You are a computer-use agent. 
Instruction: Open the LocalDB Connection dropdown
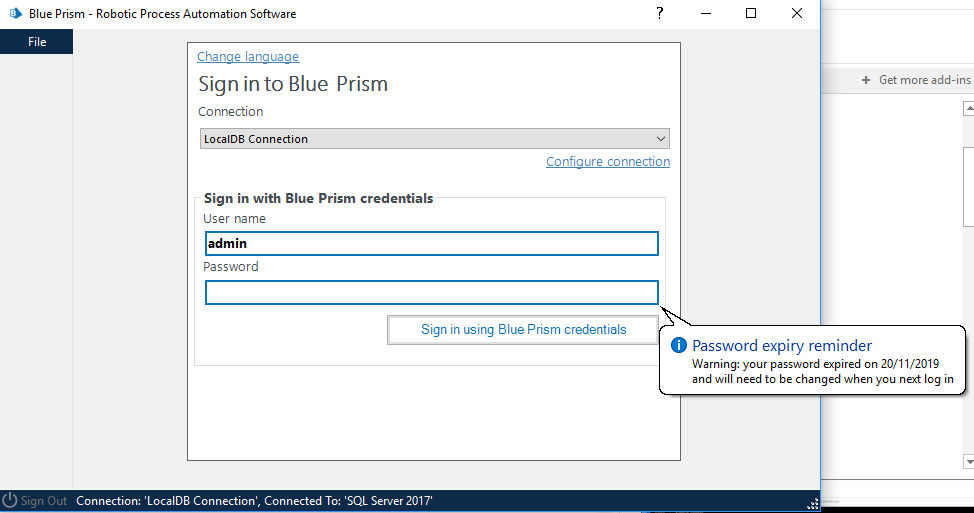pyautogui.click(x=434, y=138)
